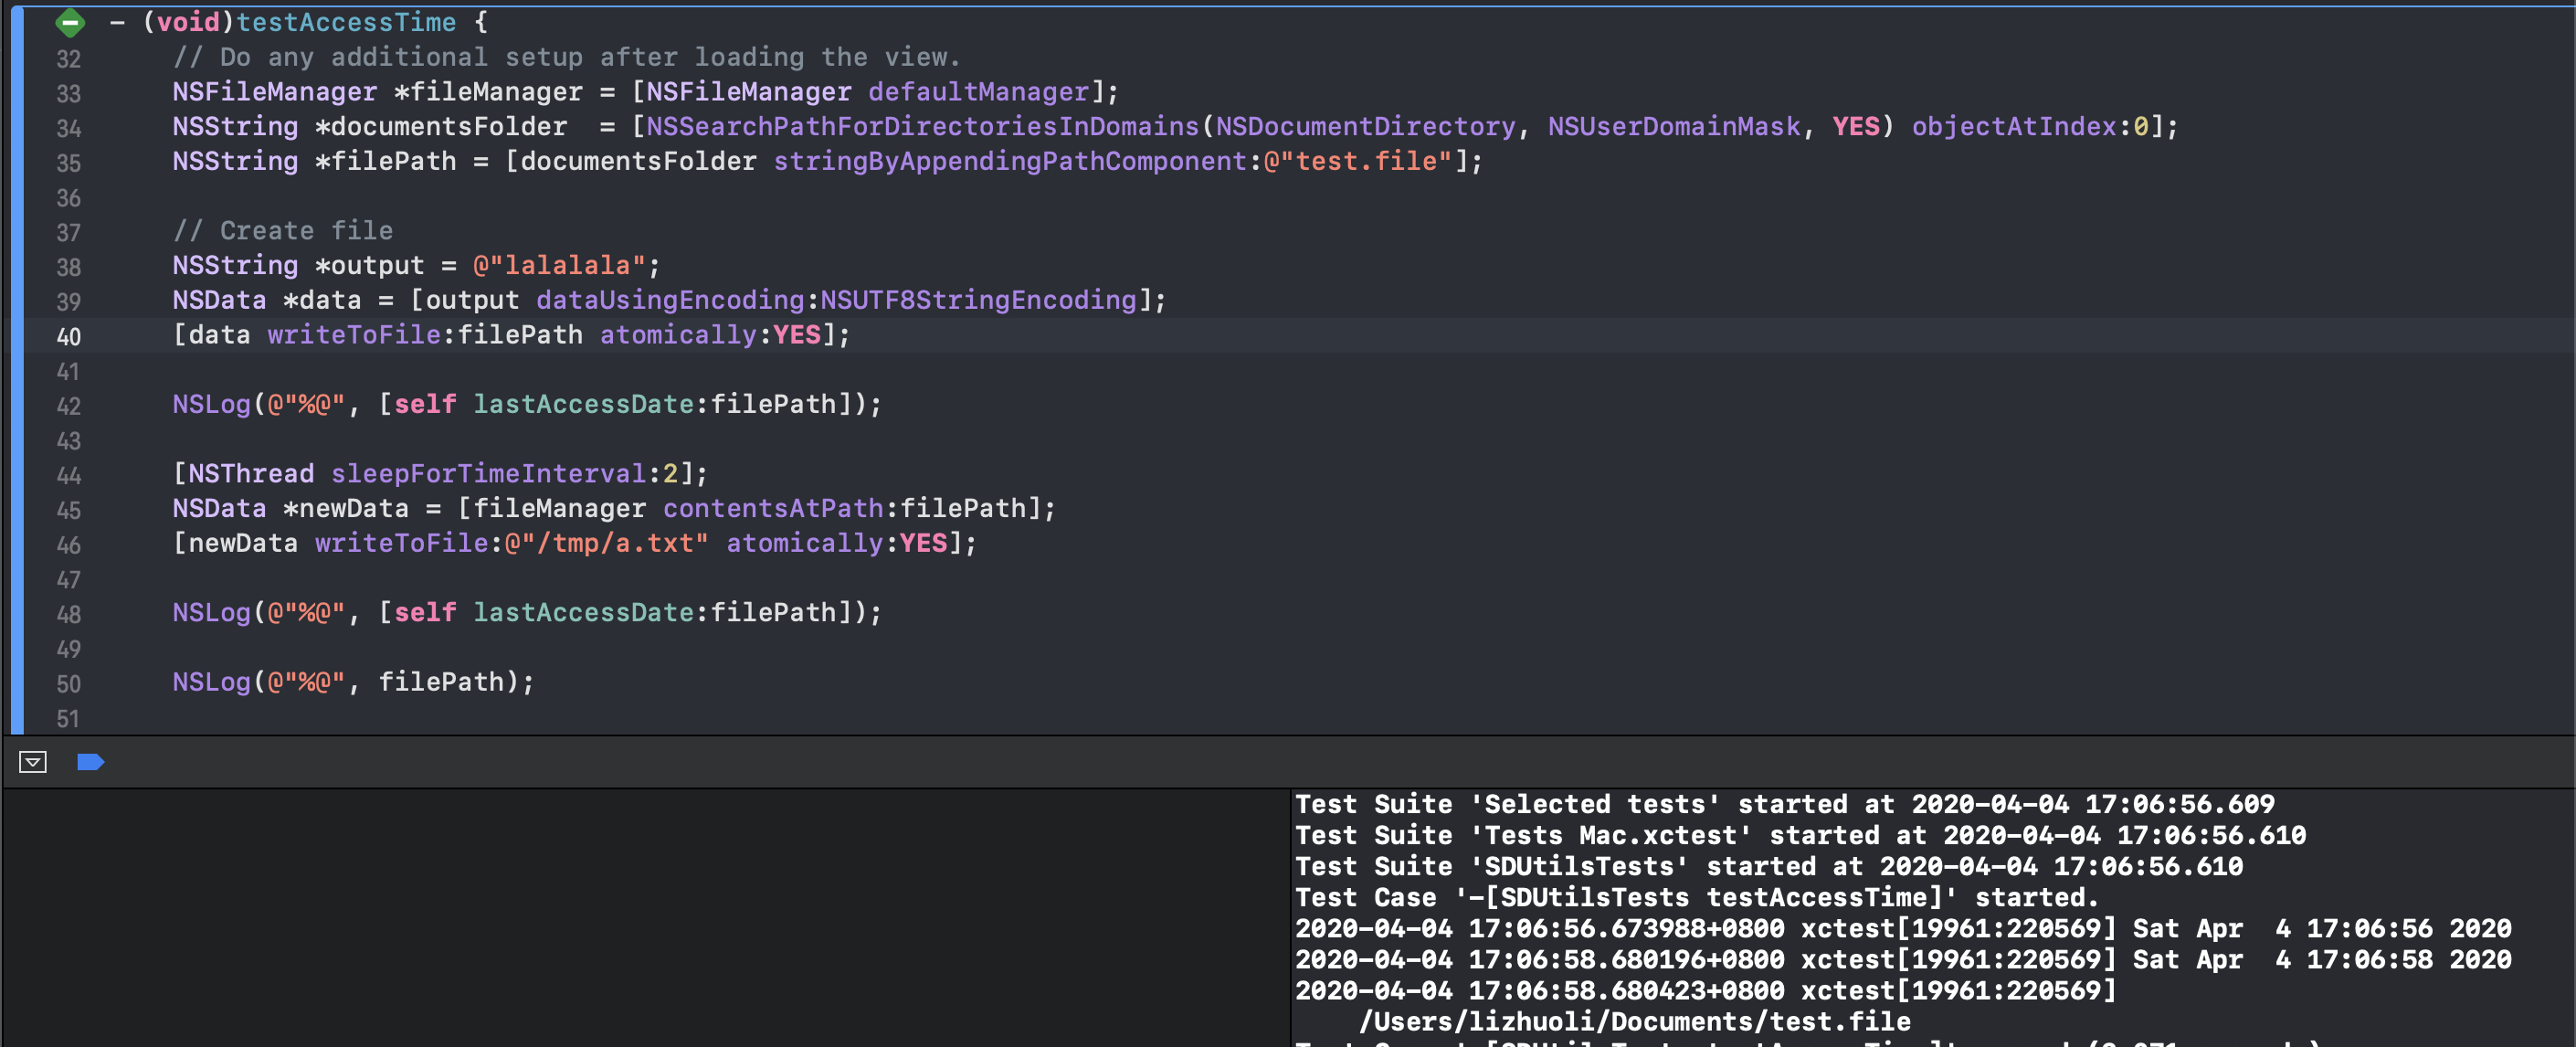The height and width of the screenshot is (1047, 2576).
Task: Click the sleepForTimeInterval method call
Action: [x=488, y=473]
